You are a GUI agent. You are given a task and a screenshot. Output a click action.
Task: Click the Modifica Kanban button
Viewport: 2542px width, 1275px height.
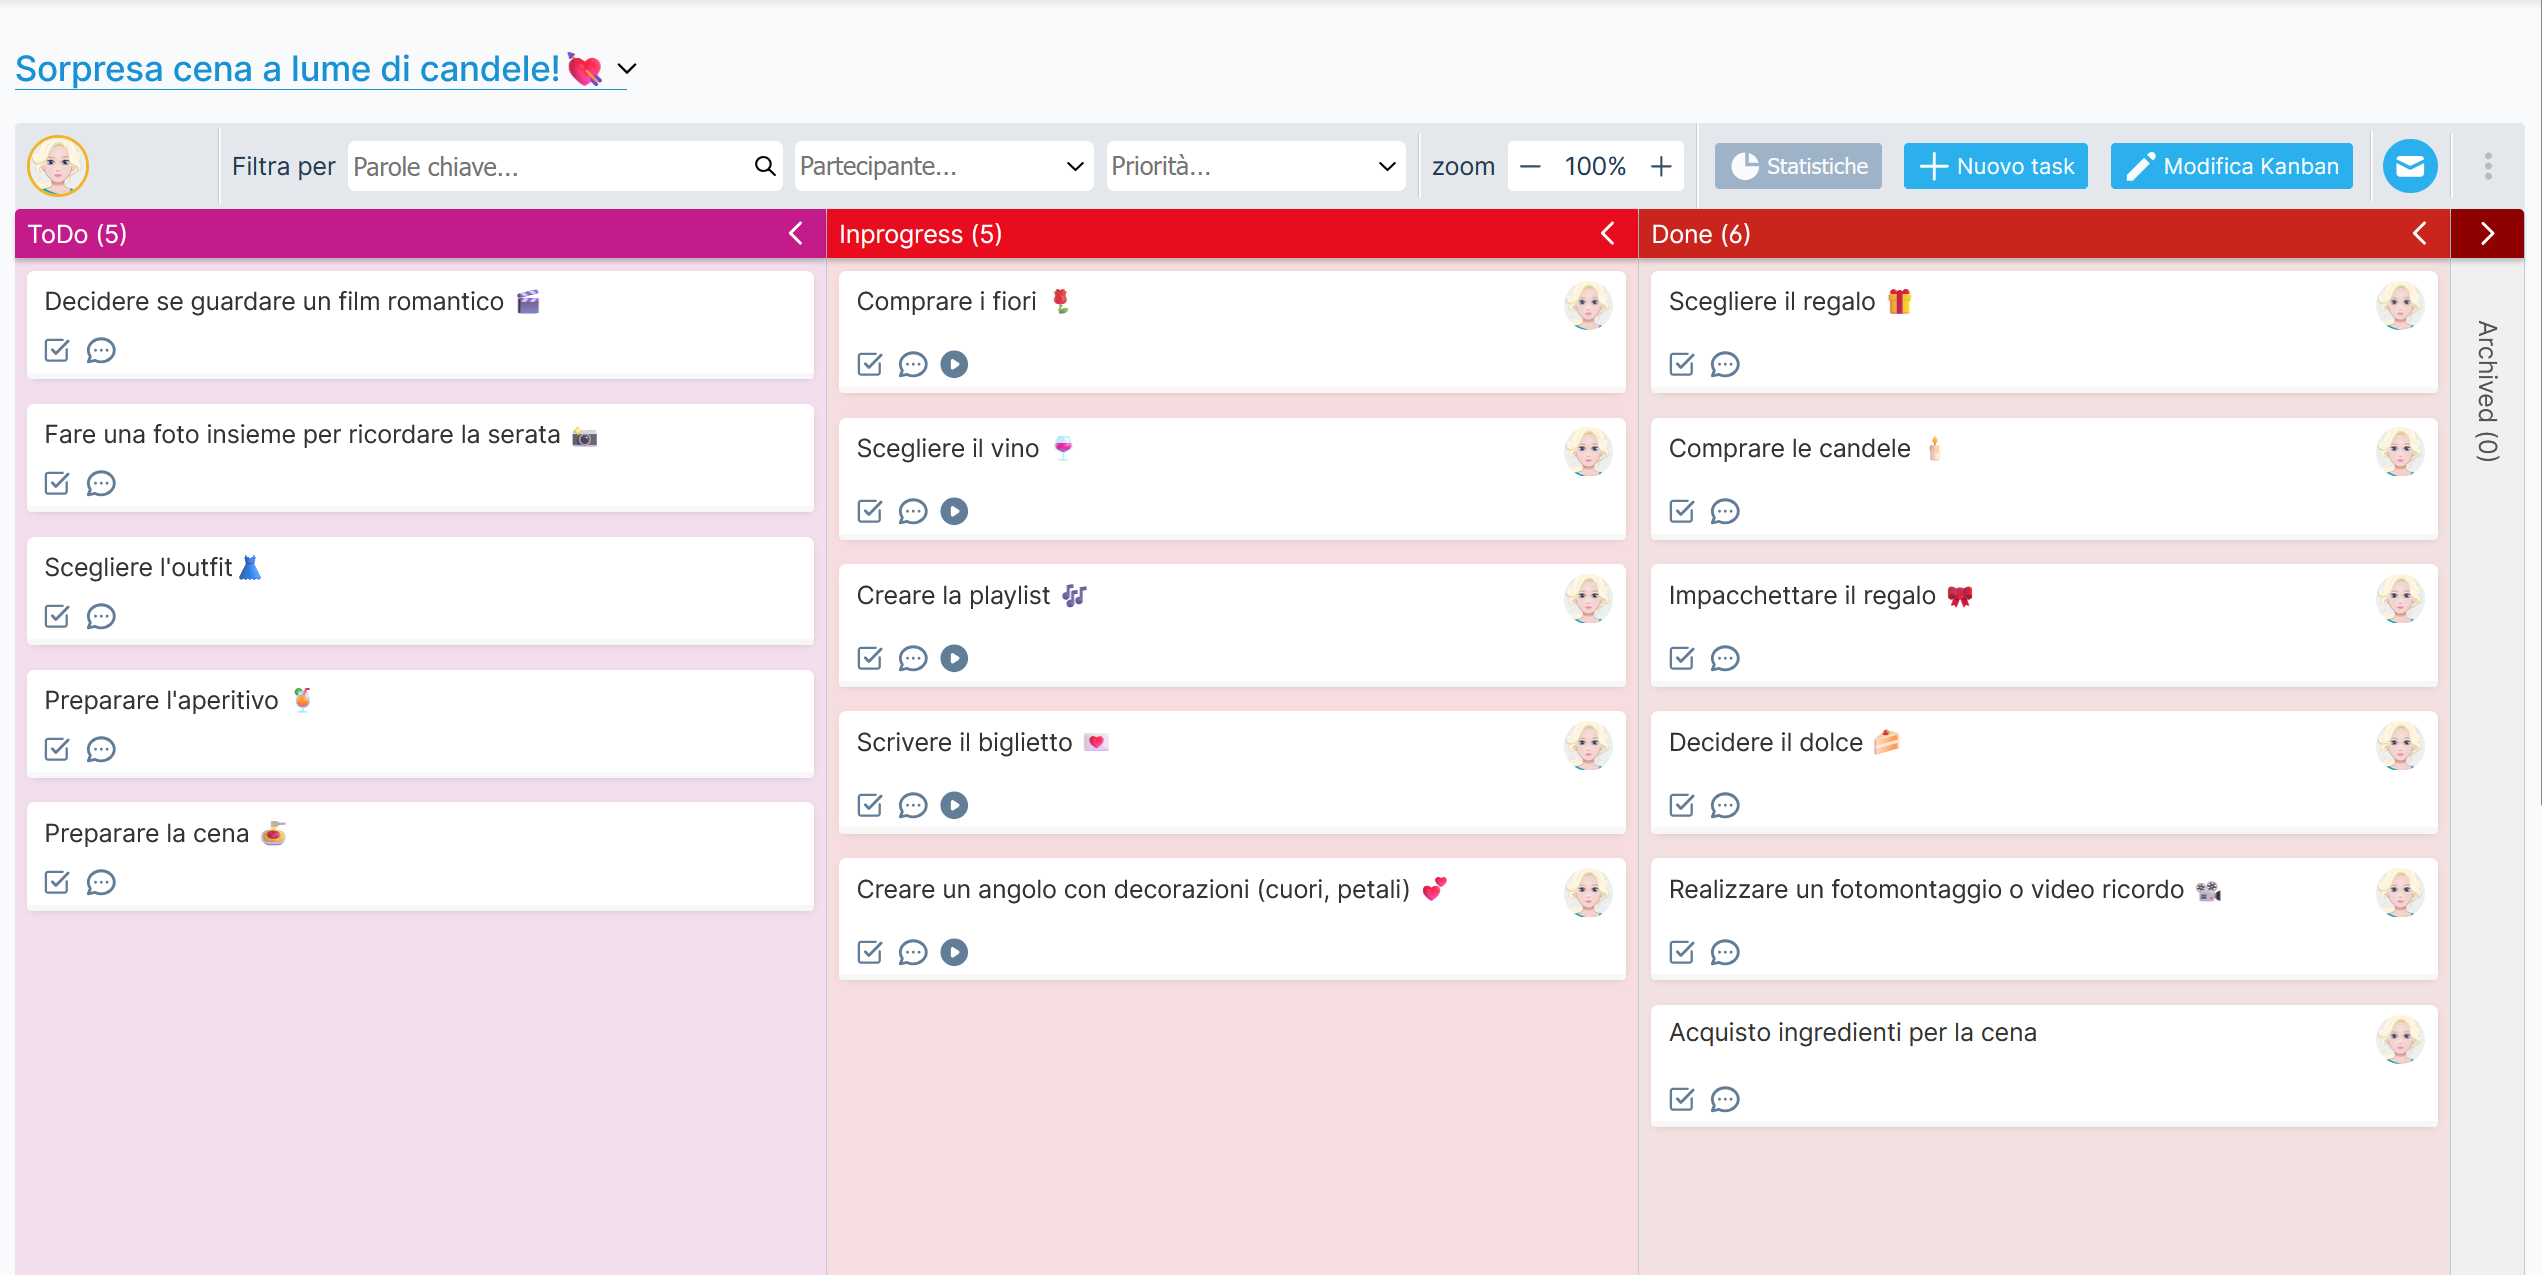(x=2230, y=165)
